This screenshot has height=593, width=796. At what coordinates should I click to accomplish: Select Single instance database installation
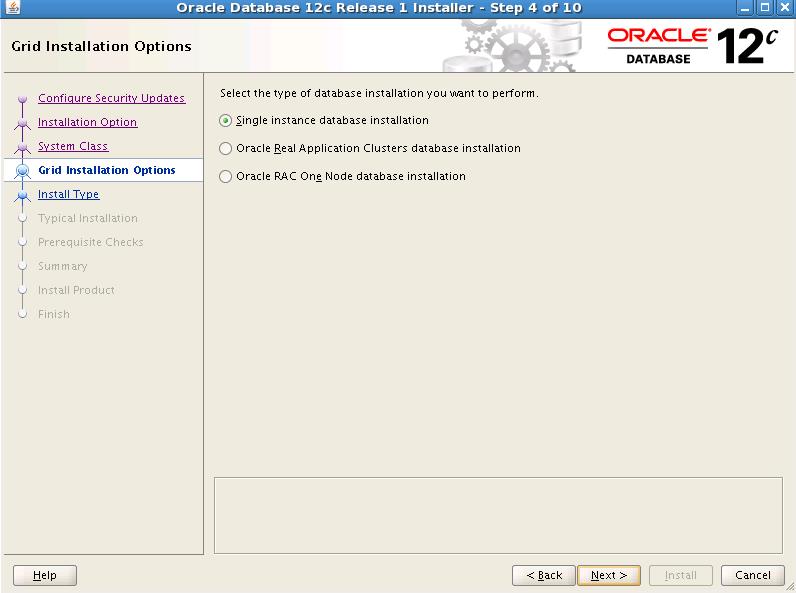[x=225, y=121]
